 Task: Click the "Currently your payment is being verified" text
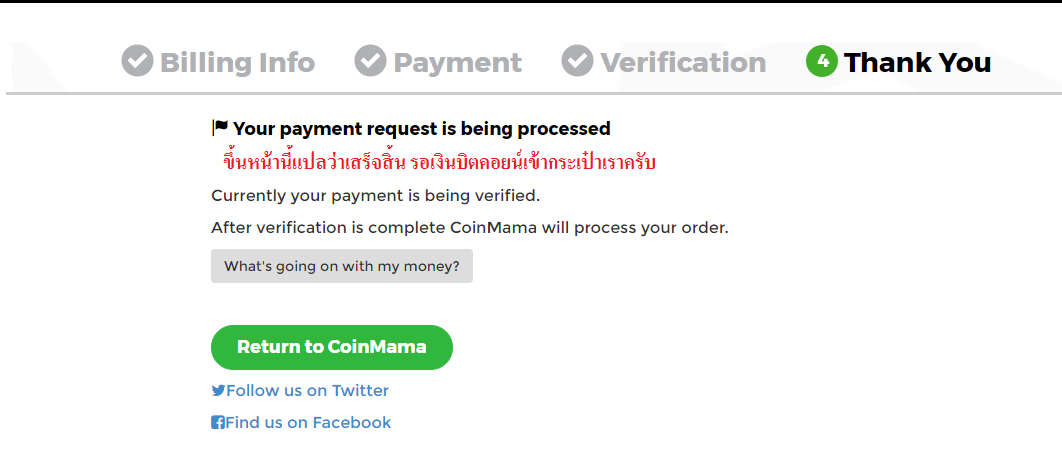tap(376, 196)
